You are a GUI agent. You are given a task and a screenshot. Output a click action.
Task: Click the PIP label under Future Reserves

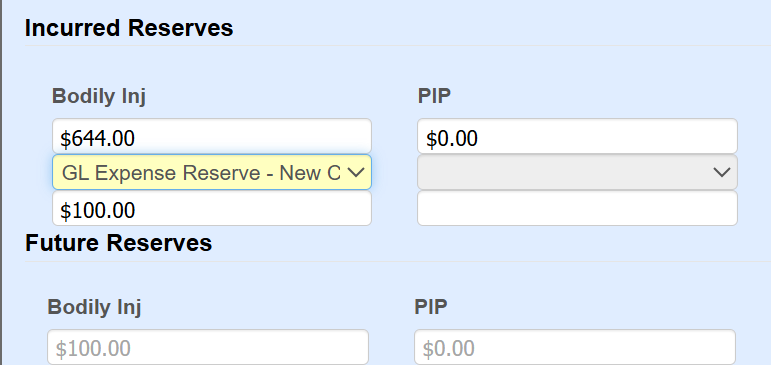click(431, 307)
